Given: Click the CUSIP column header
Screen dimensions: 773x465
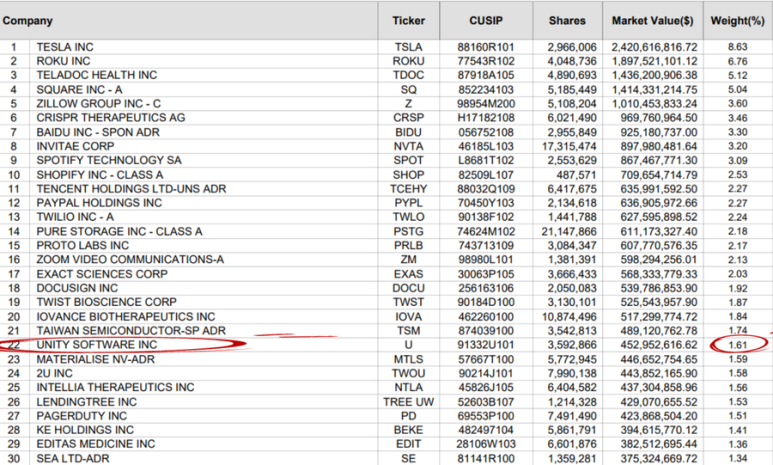Looking at the screenshot, I should click(486, 21).
